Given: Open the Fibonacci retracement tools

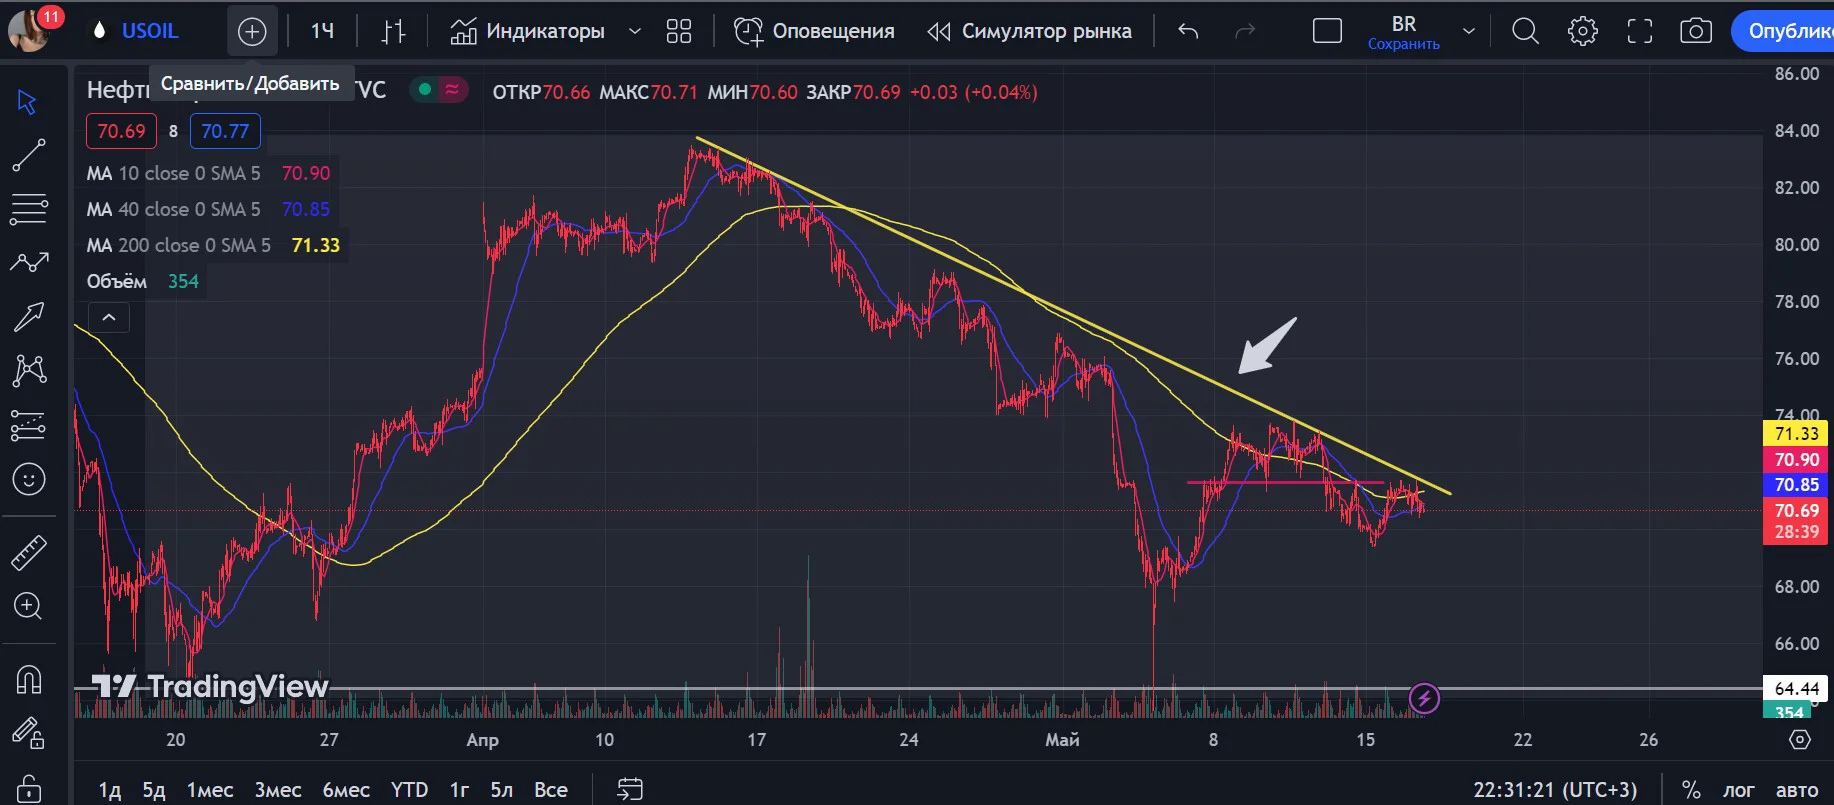Looking at the screenshot, I should click(28, 209).
